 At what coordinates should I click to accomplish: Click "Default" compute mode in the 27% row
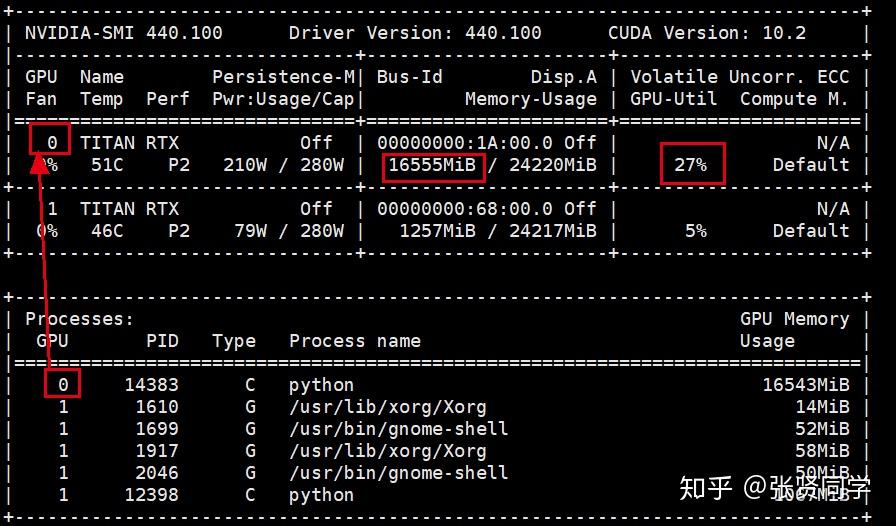coord(811,165)
